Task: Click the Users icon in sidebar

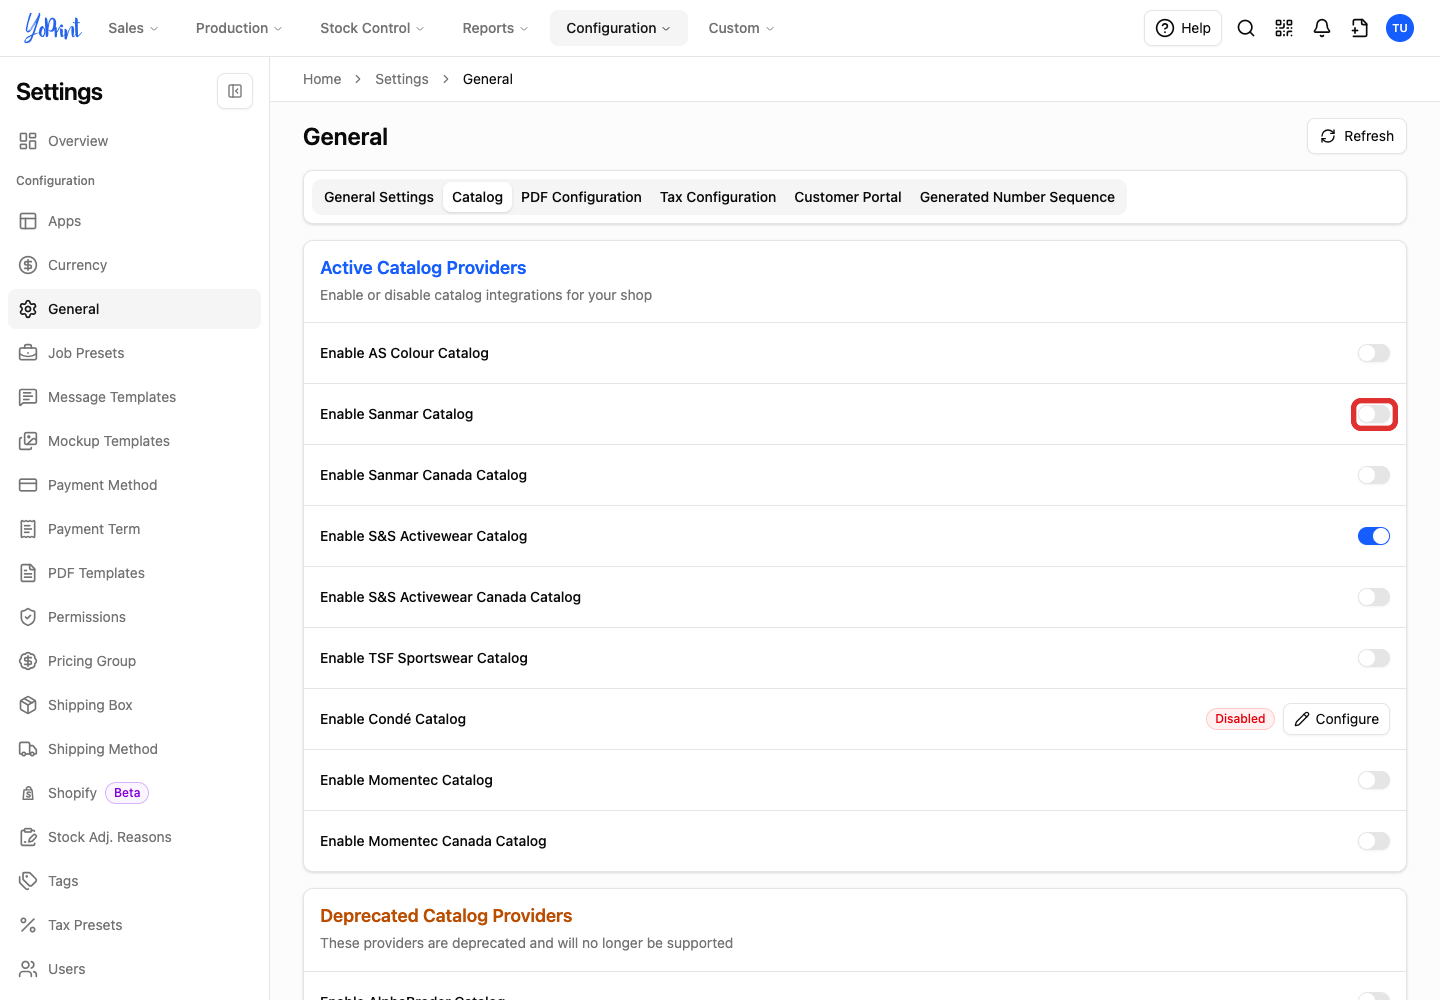Action: (x=28, y=969)
